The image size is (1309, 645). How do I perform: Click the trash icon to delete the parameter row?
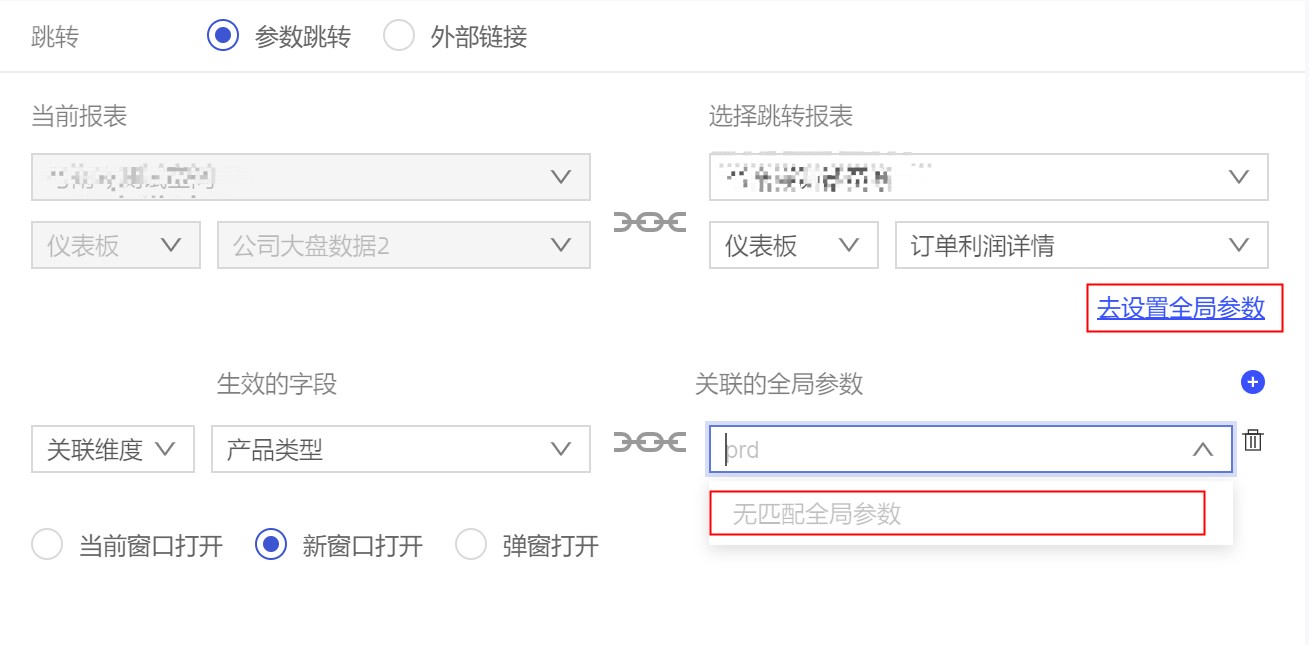point(1253,441)
